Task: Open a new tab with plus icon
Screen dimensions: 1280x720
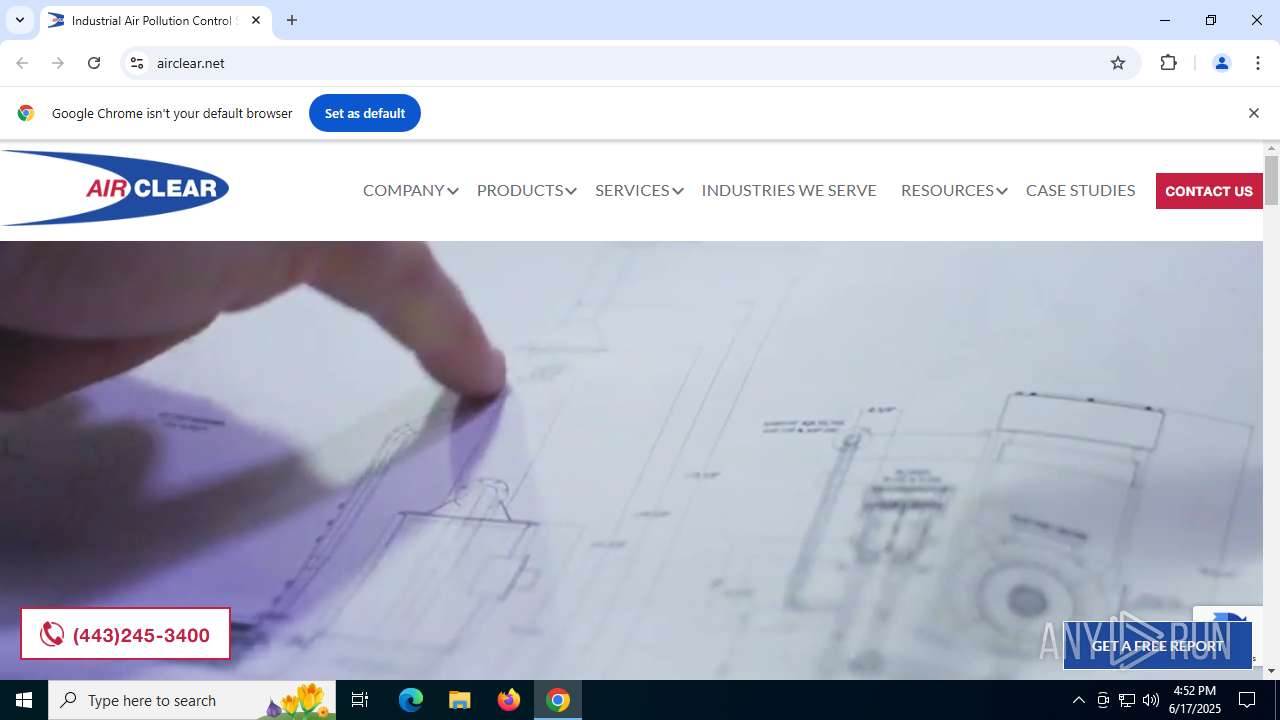Action: click(x=292, y=20)
